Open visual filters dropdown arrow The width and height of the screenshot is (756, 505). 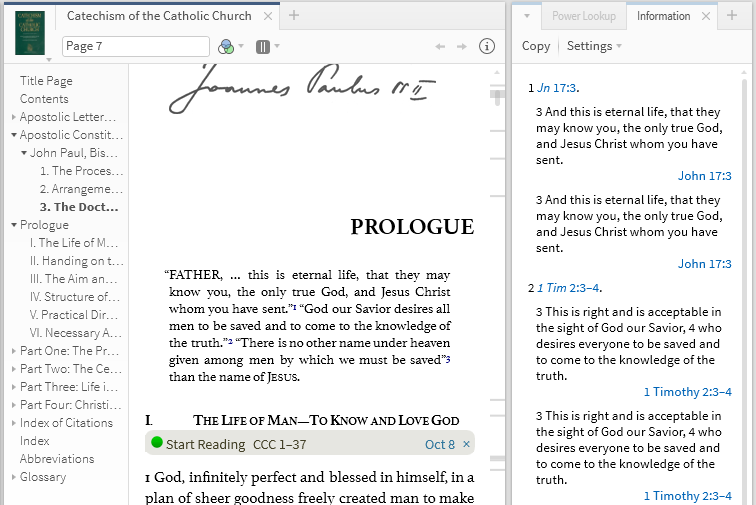point(241,46)
